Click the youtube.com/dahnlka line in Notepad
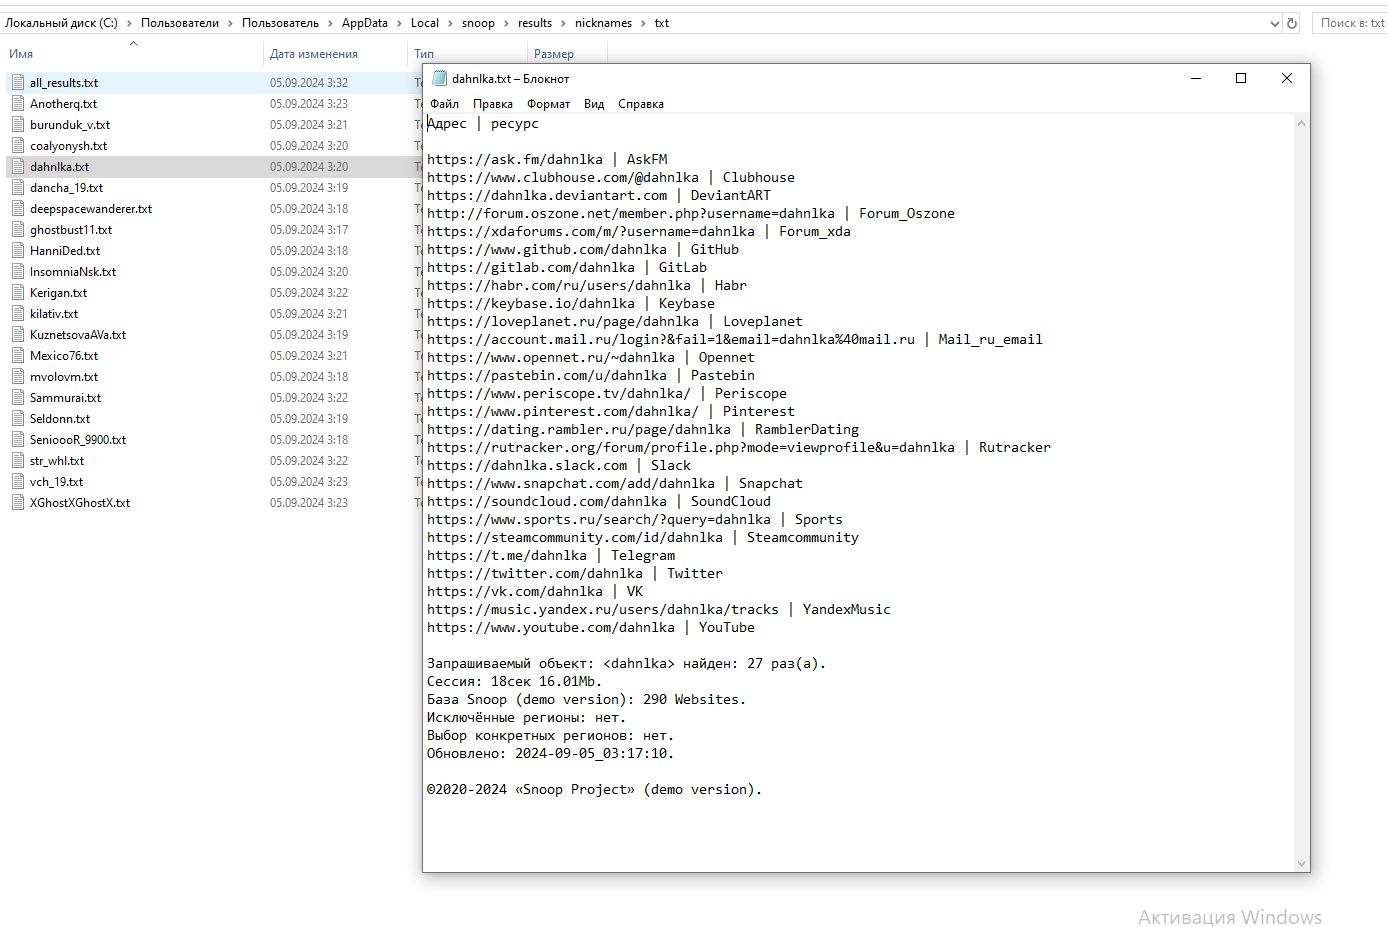This screenshot has height=927, width=1388. 591,628
